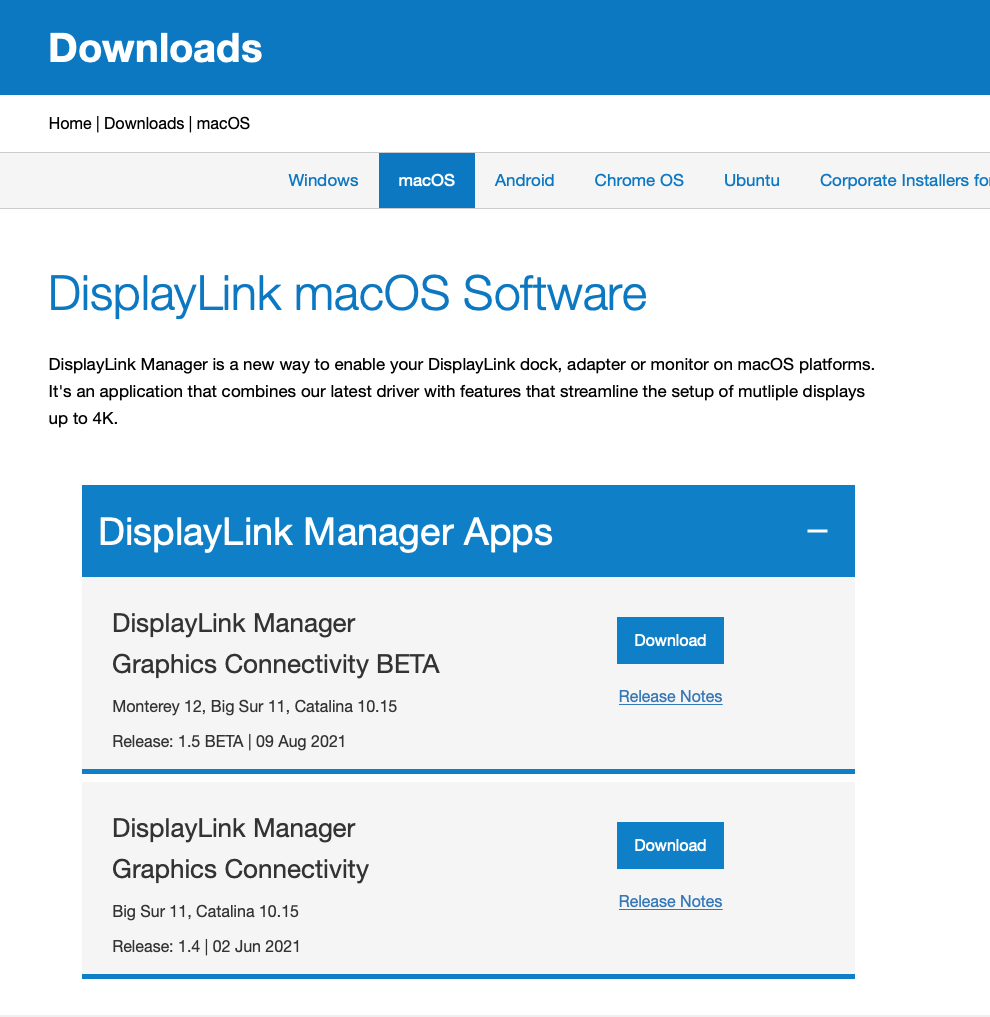Click the 'Monterey 12, Big Sur 11, Catalina 10.15' text
990x1017 pixels.
254,706
